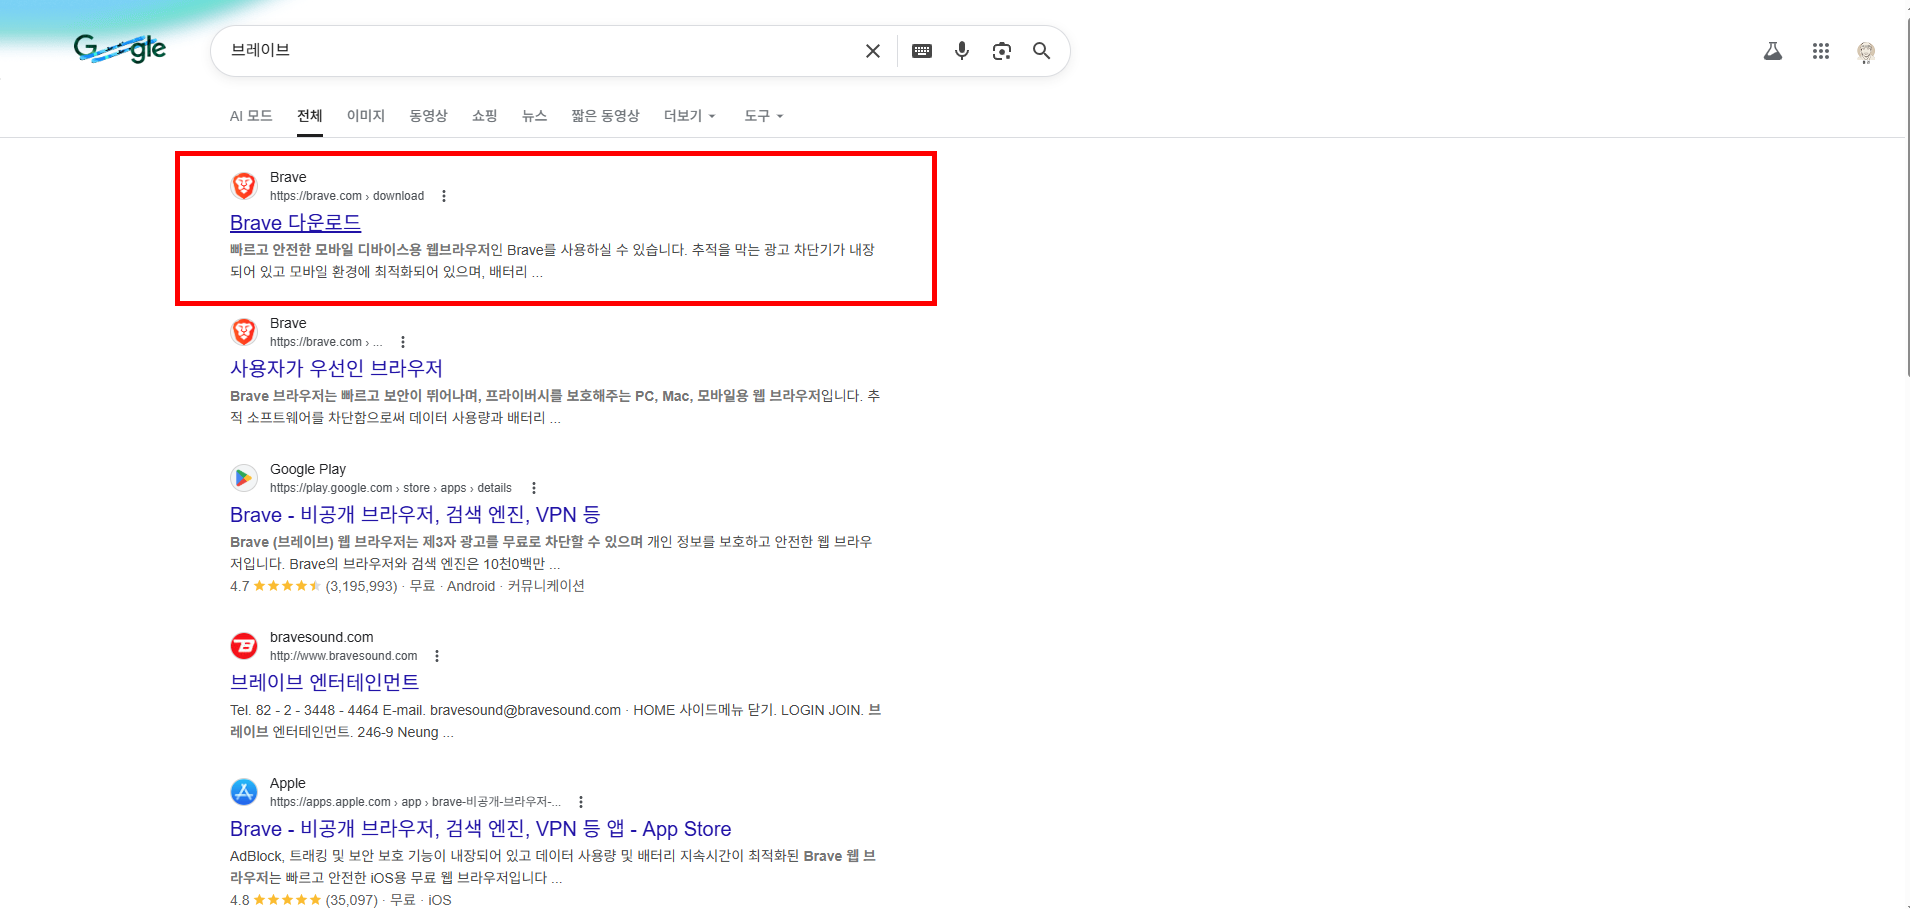Start voice search with microphone icon
1910x909 pixels.
pyautogui.click(x=962, y=51)
